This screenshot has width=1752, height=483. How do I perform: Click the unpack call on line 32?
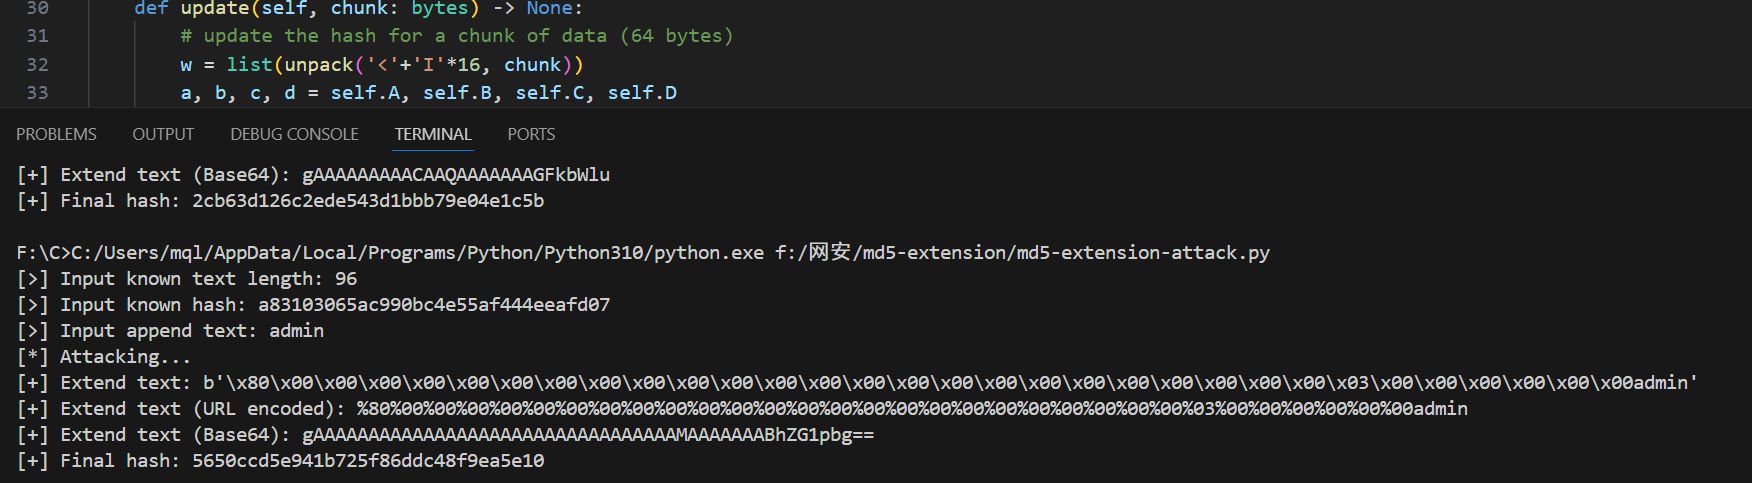[x=318, y=64]
